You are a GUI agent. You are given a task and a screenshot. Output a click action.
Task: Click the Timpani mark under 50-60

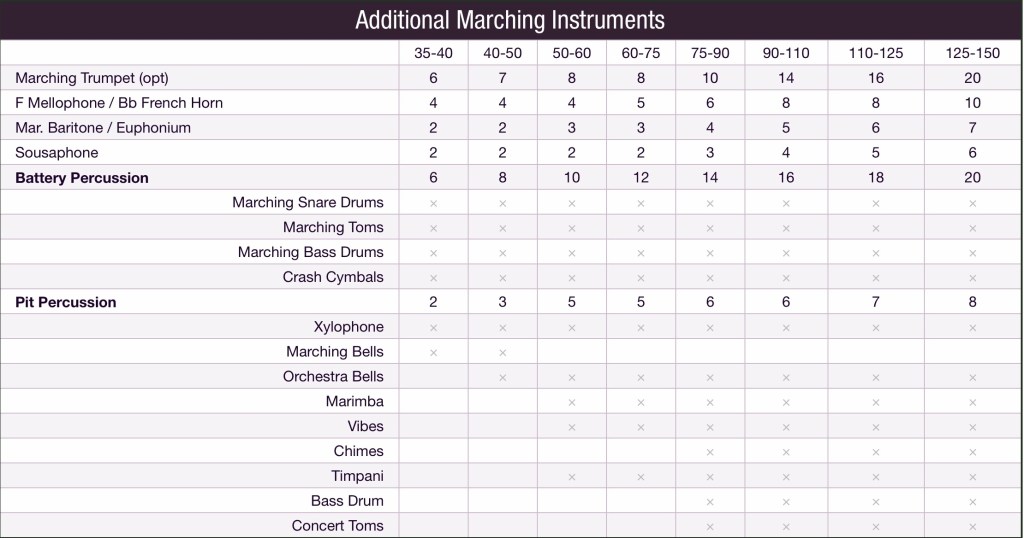572,477
